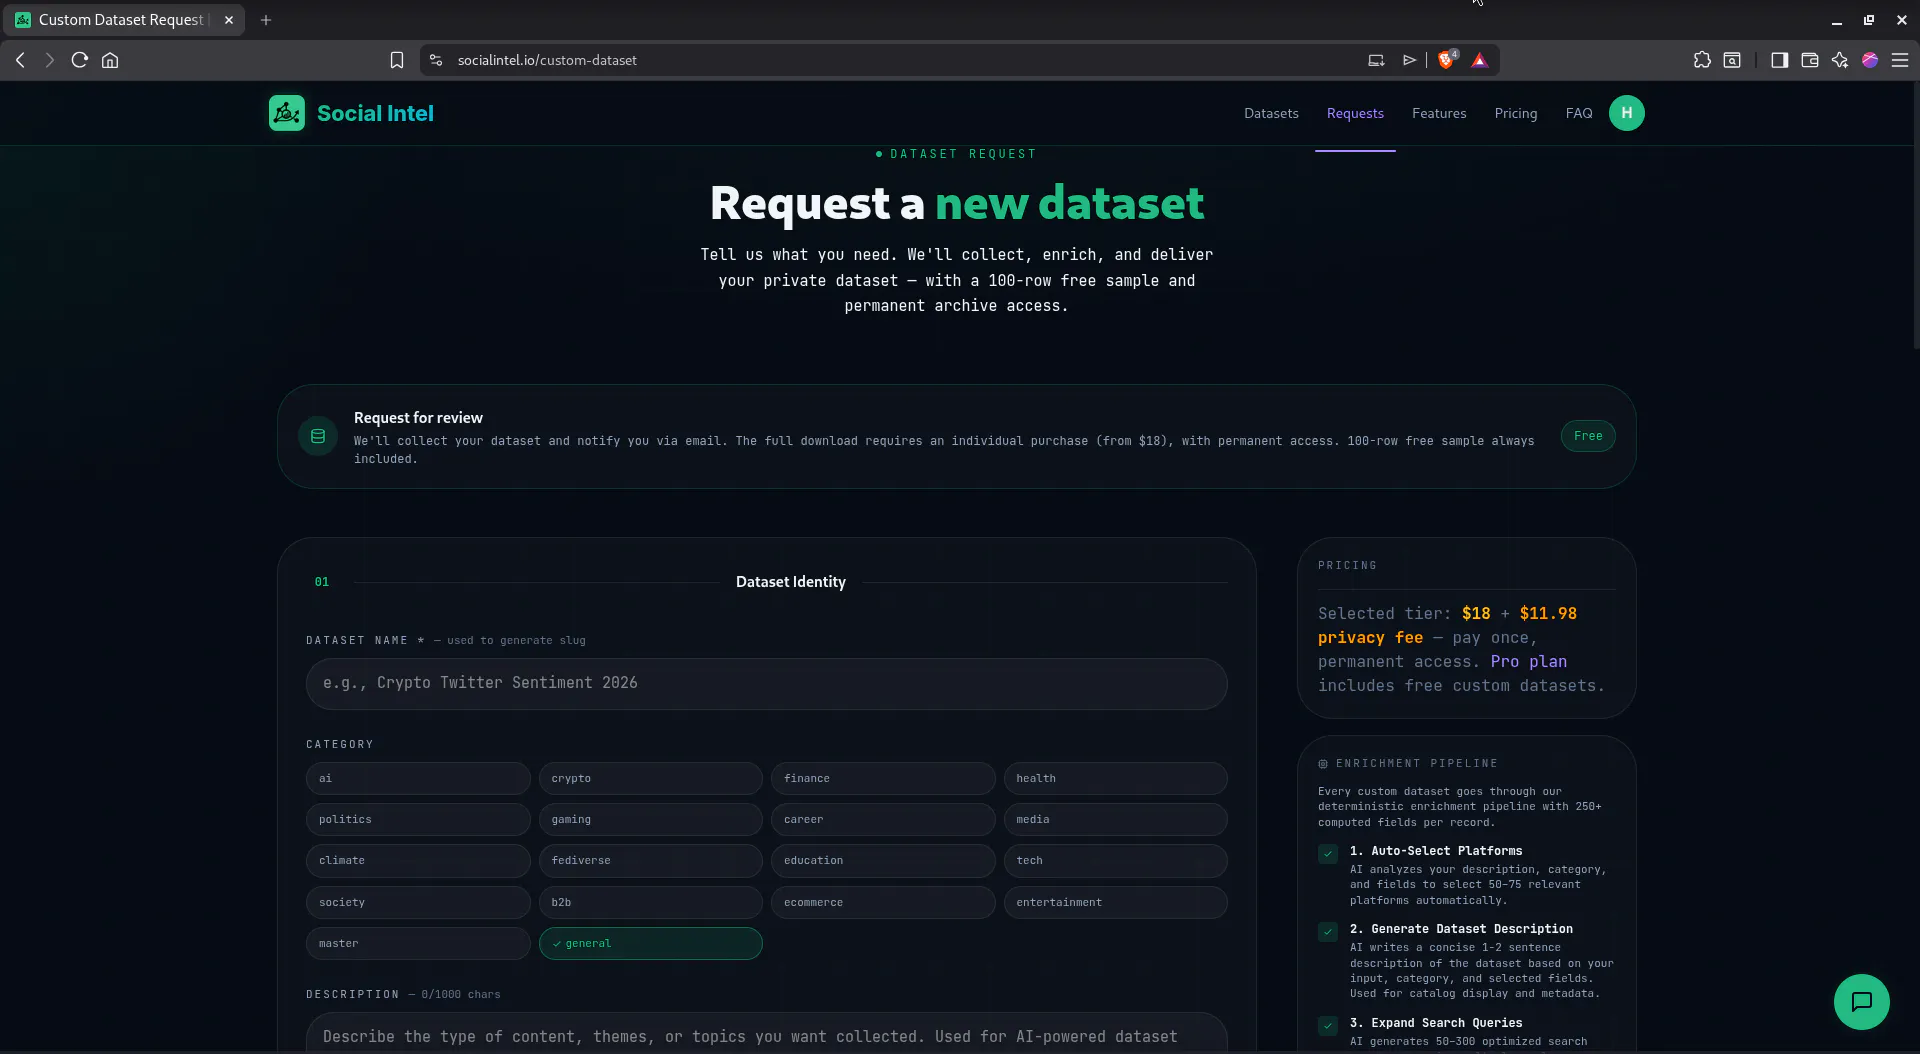This screenshot has height=1054, width=1920.
Task: Select the gaming category
Action: click(x=650, y=819)
